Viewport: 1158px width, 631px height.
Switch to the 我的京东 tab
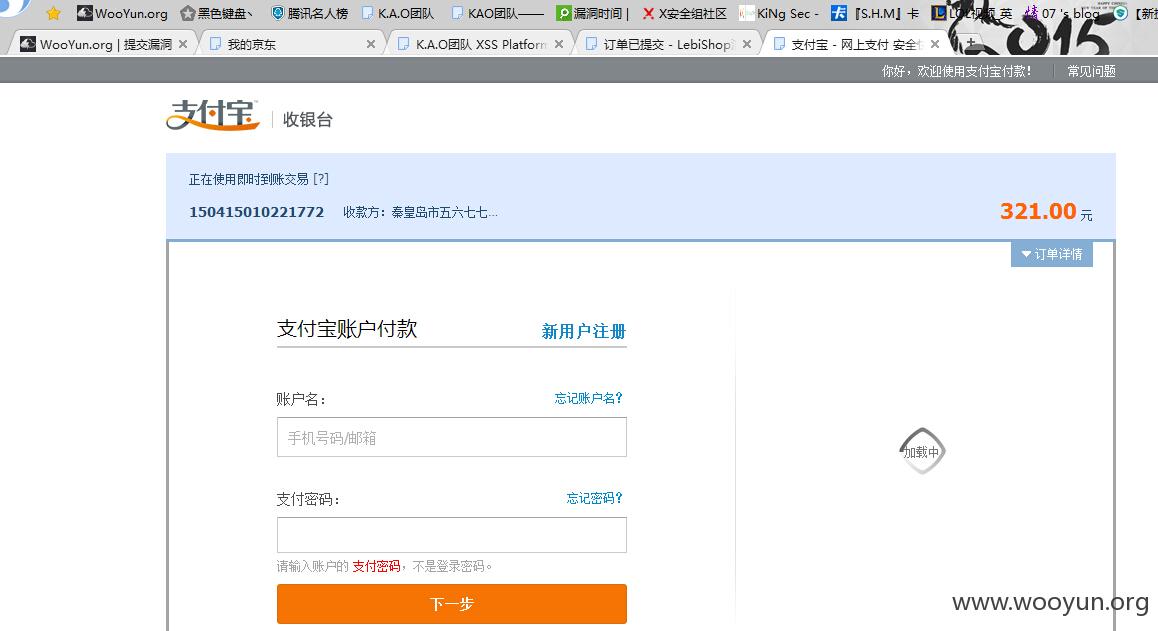pyautogui.click(x=292, y=44)
